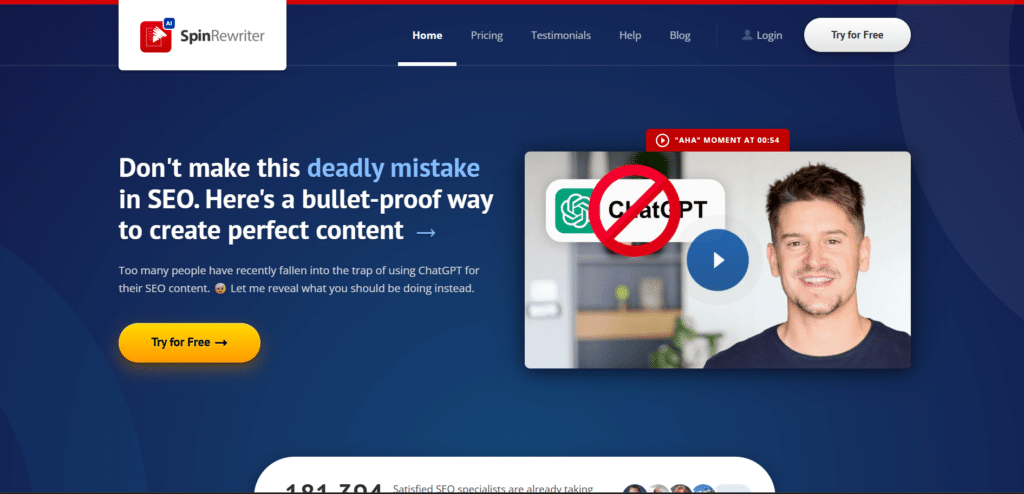The height and width of the screenshot is (494, 1024).
Task: Click the SpinRewriter logo
Action: point(202,35)
